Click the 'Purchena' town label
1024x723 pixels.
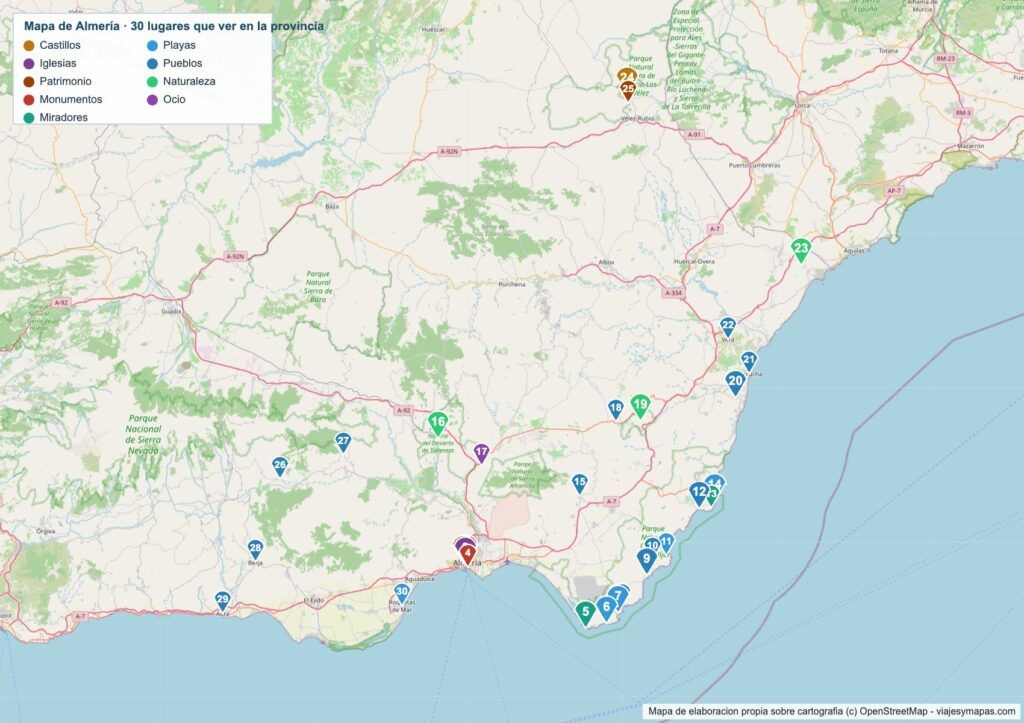pyautogui.click(x=511, y=284)
